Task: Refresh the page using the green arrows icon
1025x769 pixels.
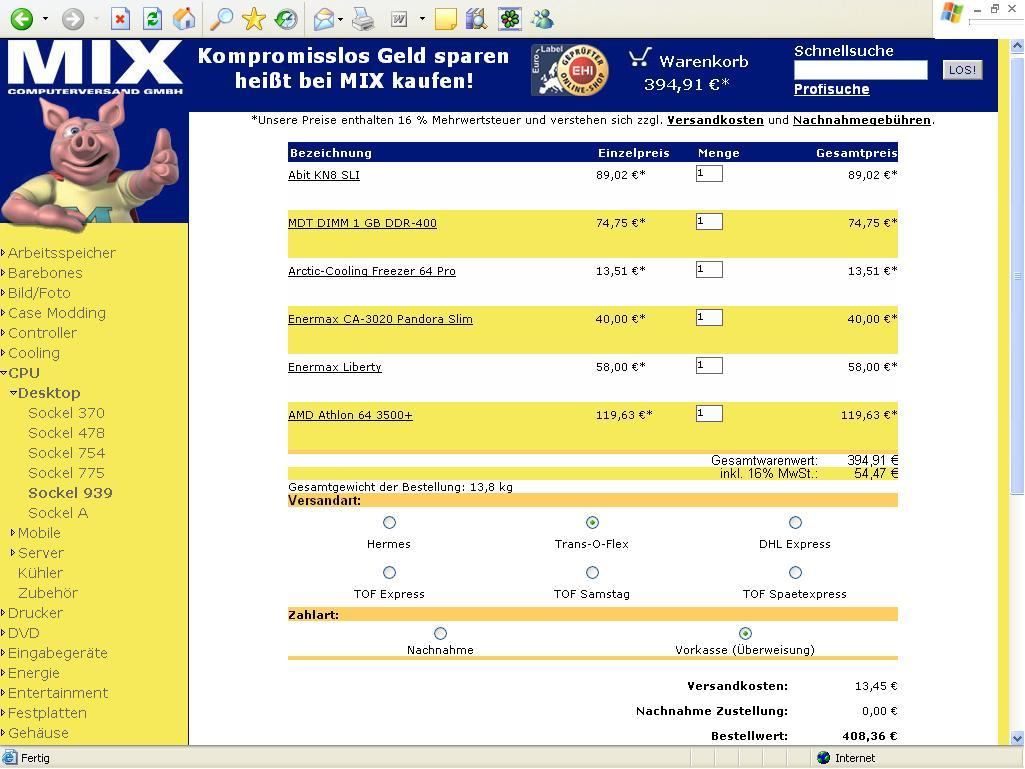Action: point(152,18)
